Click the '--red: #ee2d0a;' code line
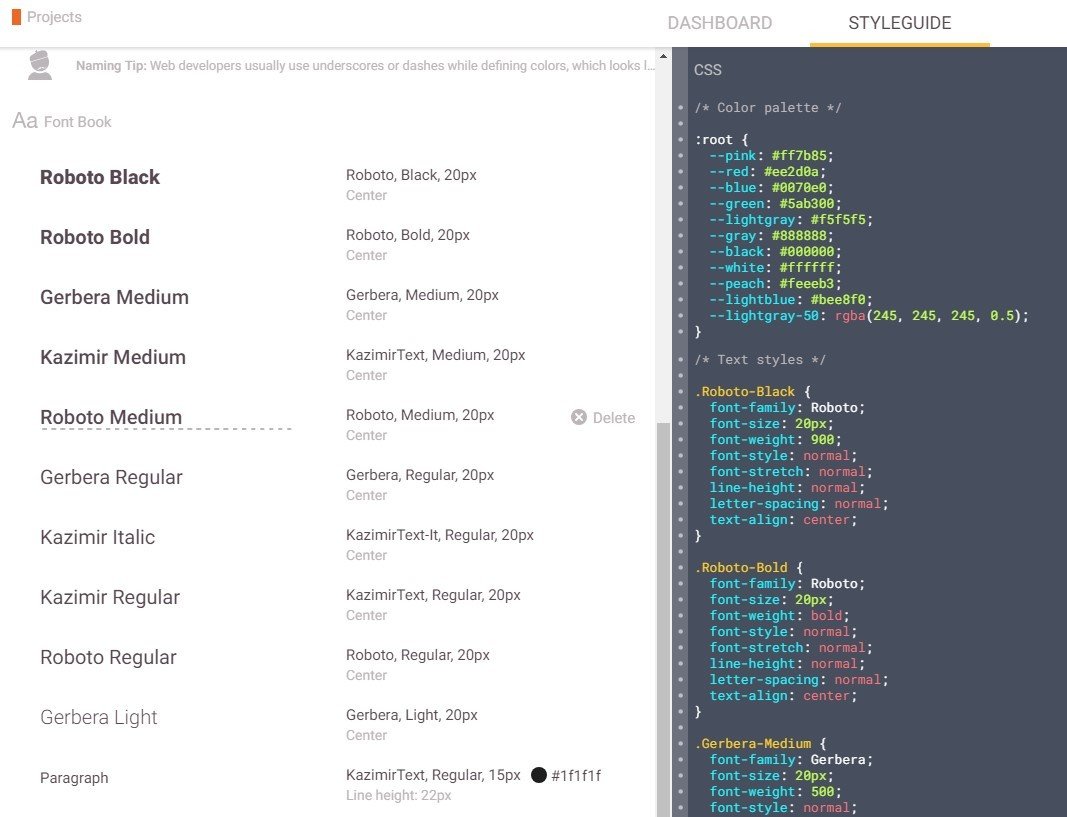This screenshot has width=1067, height=817. click(768, 171)
